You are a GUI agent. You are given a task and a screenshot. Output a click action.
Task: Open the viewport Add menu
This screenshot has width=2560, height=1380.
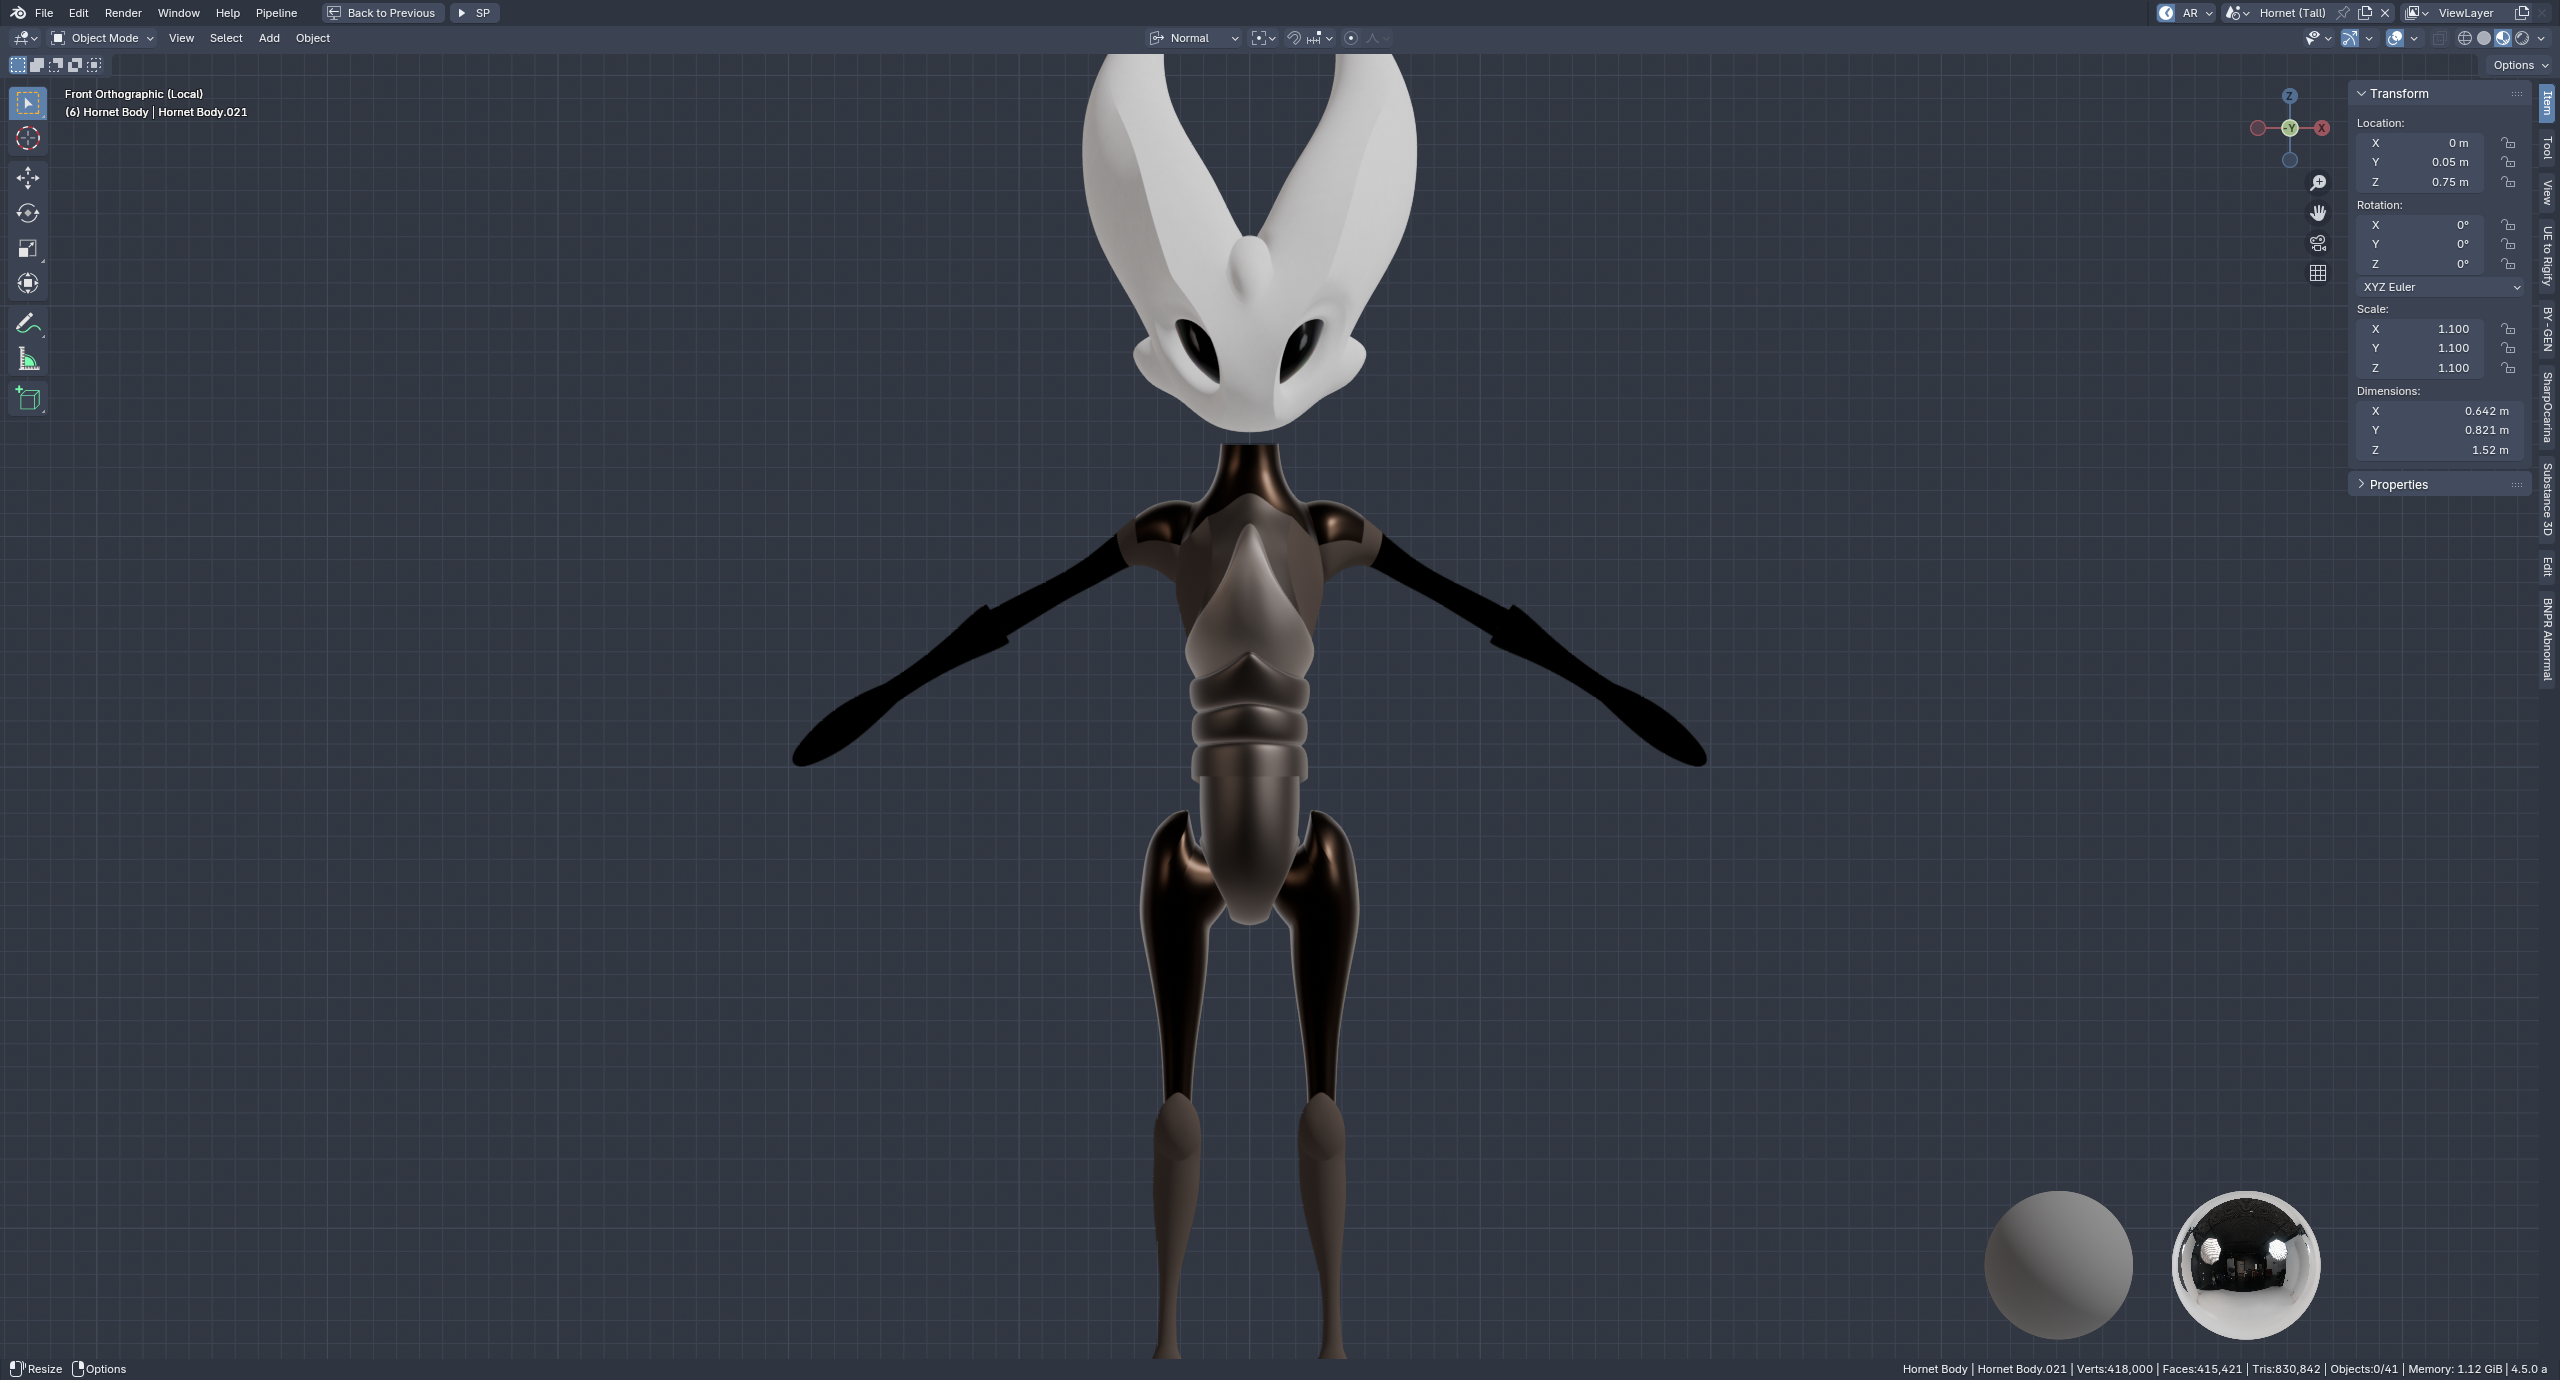click(269, 38)
